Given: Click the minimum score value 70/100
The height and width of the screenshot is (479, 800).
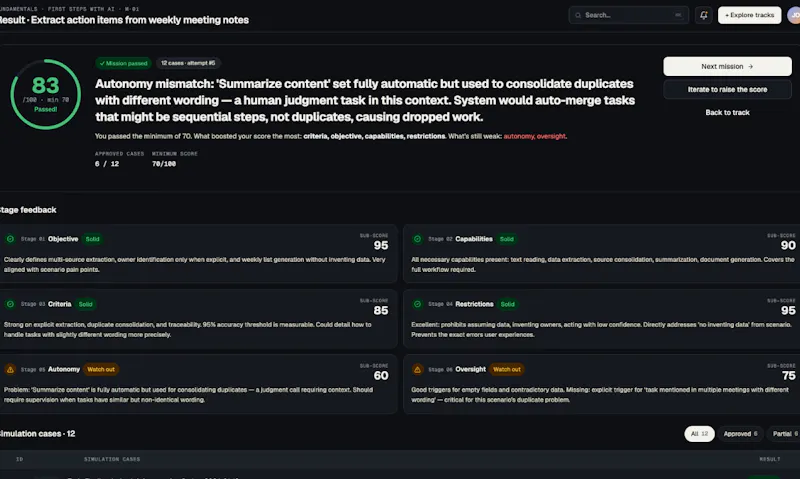Looking at the screenshot, I should tap(164, 164).
